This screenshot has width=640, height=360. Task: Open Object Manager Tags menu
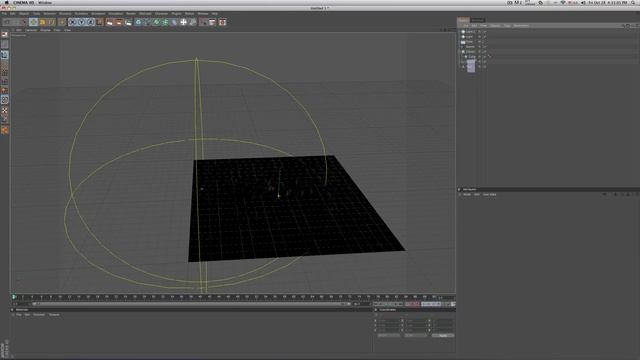(x=507, y=26)
